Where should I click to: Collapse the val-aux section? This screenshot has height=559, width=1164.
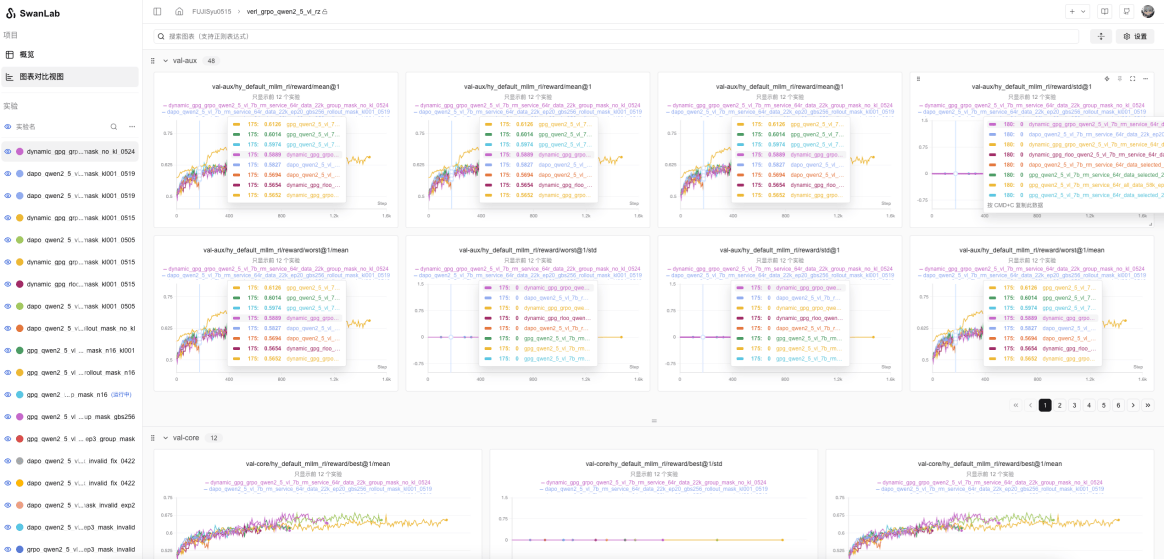pos(165,61)
